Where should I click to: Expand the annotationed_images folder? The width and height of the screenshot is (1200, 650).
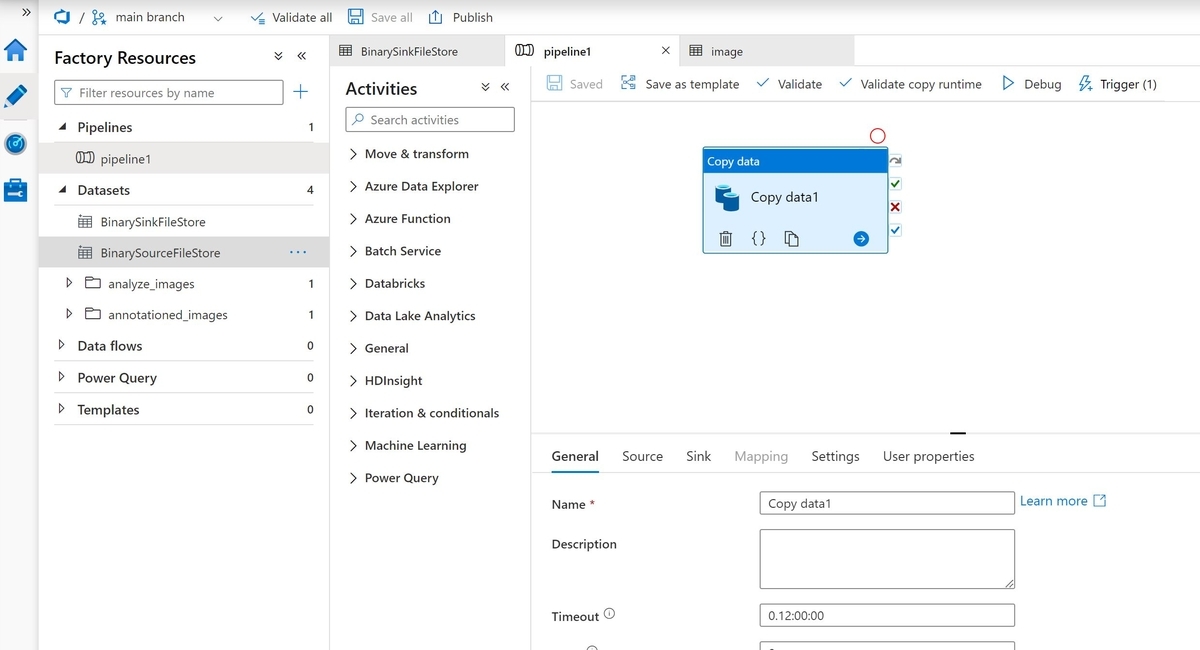(69, 314)
